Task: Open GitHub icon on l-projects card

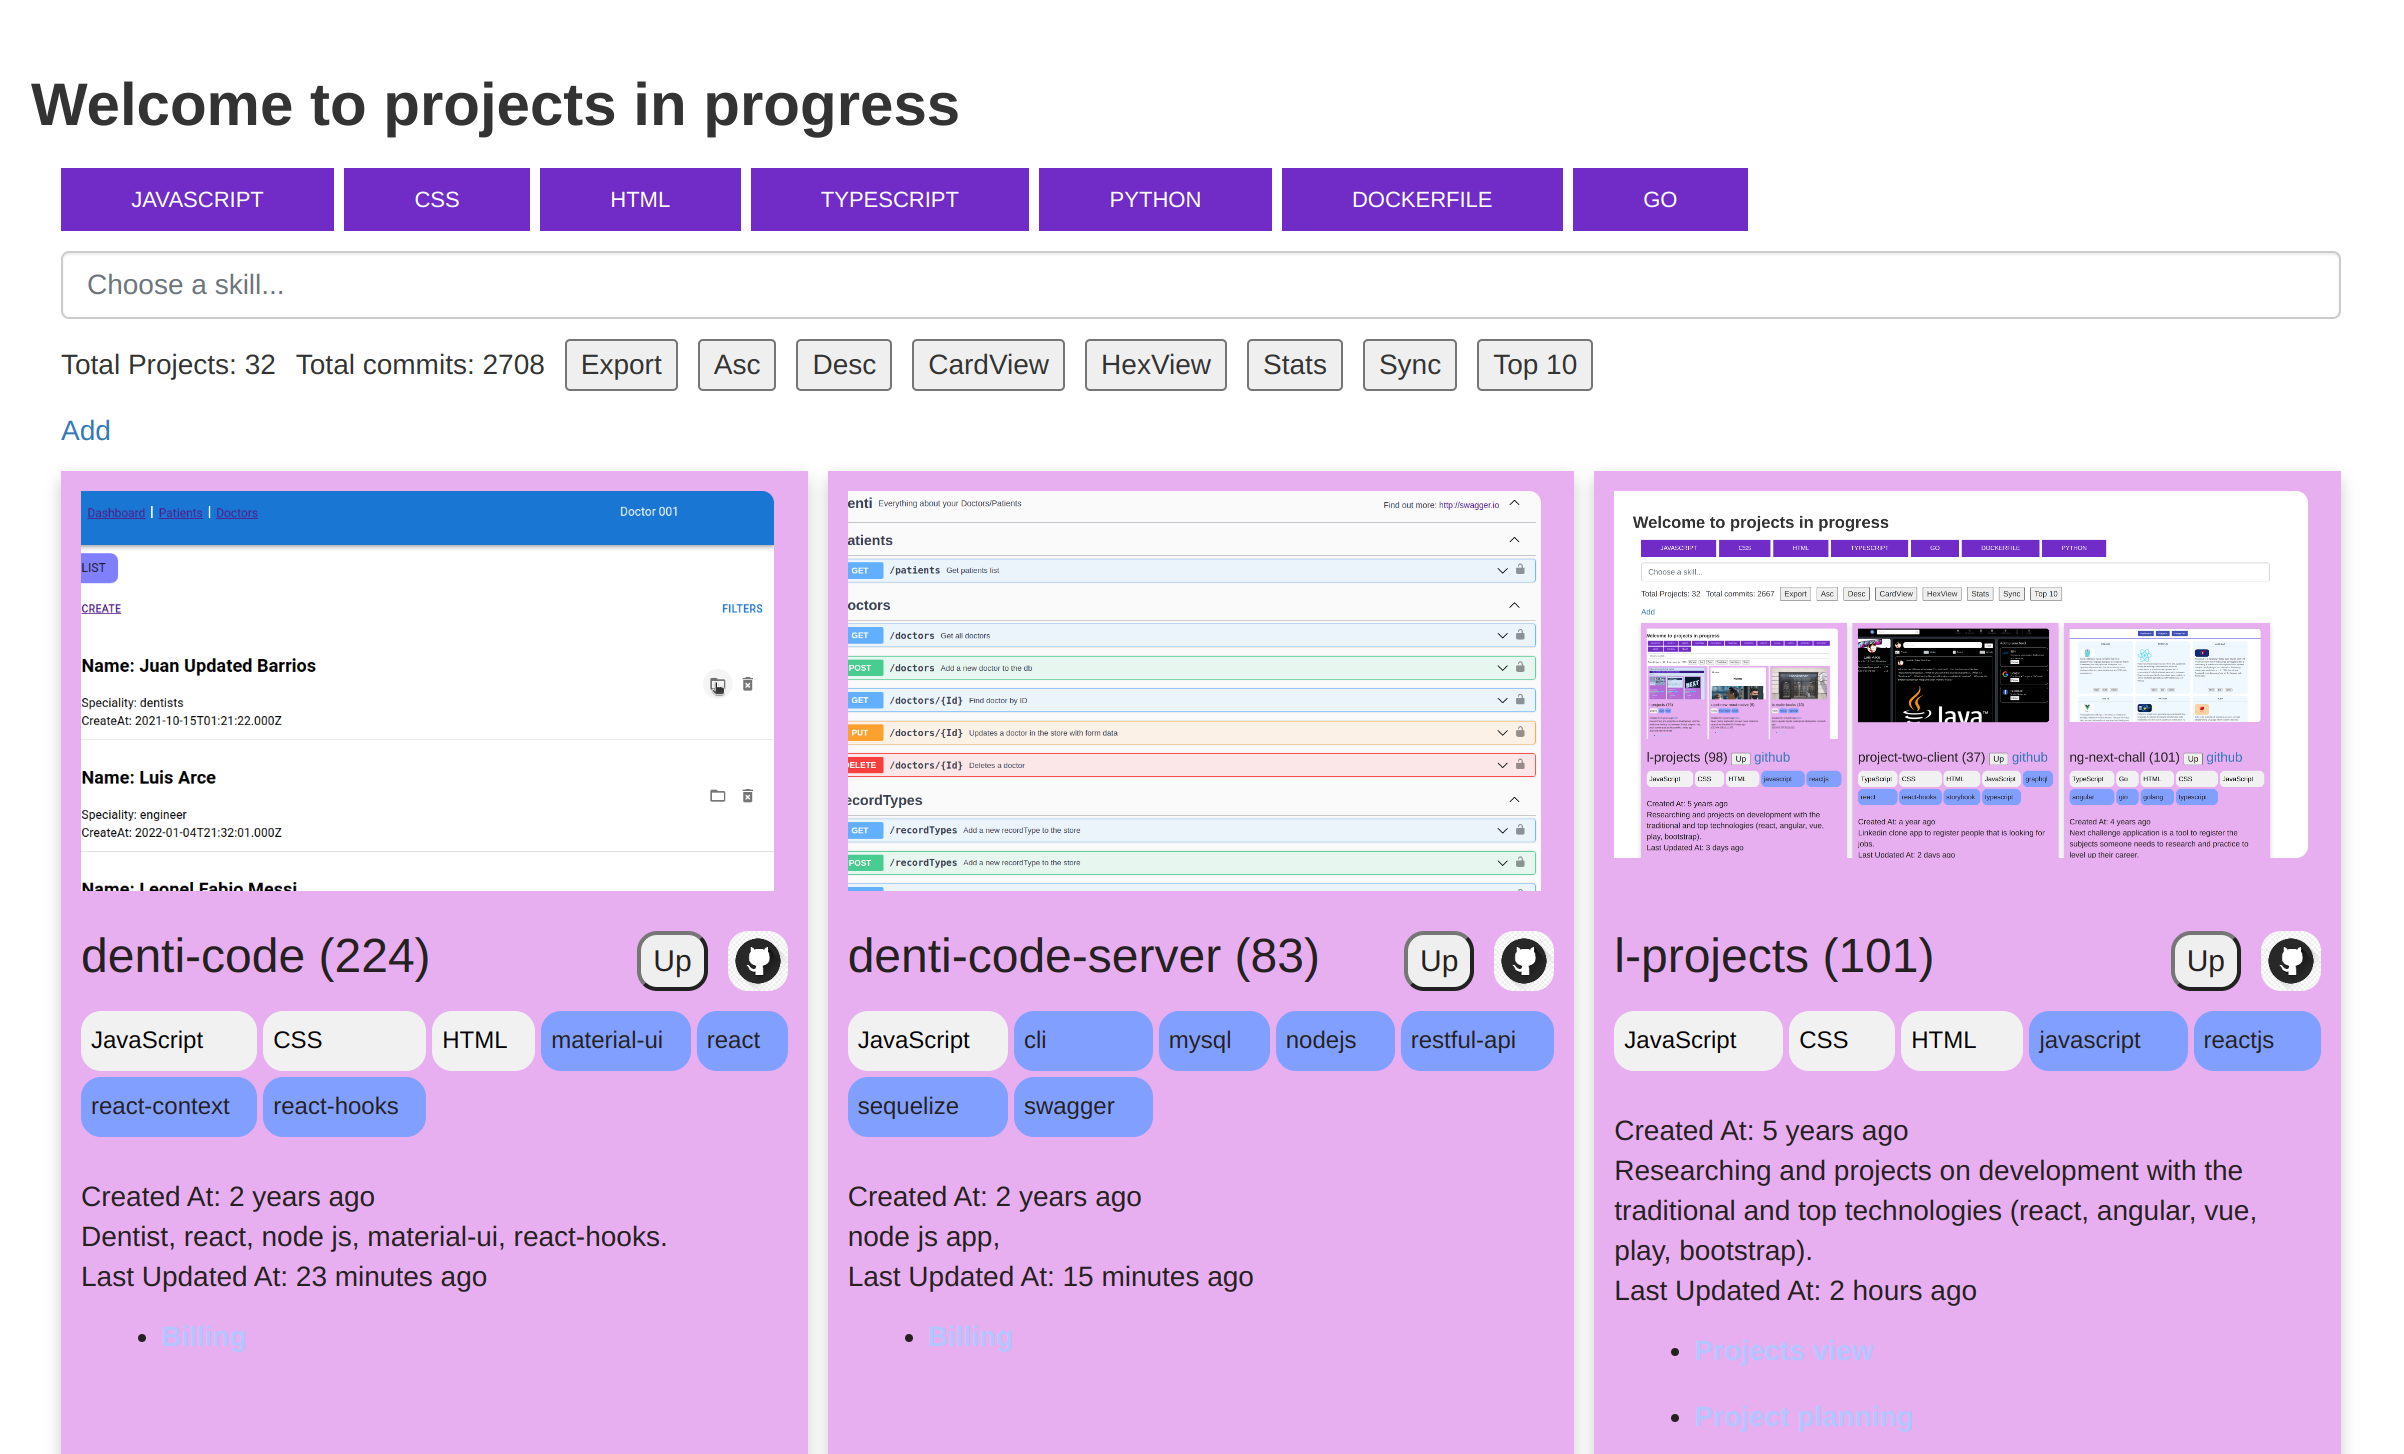Action: (2290, 961)
